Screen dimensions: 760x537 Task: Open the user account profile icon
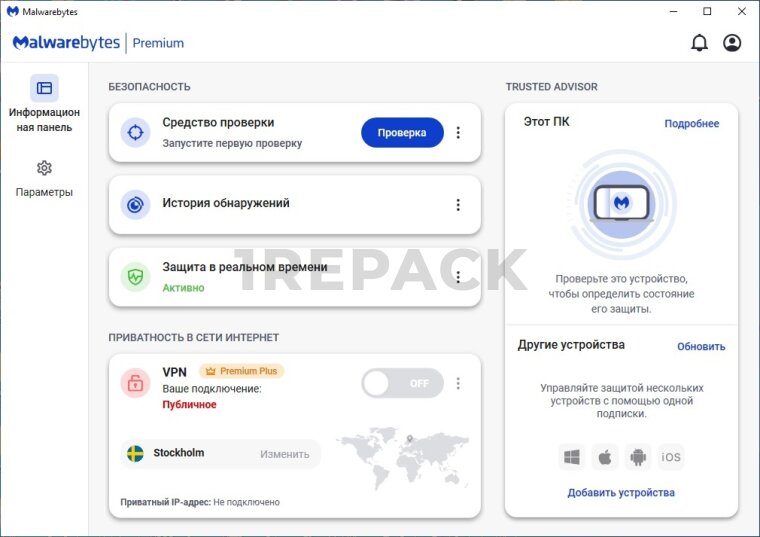click(732, 43)
